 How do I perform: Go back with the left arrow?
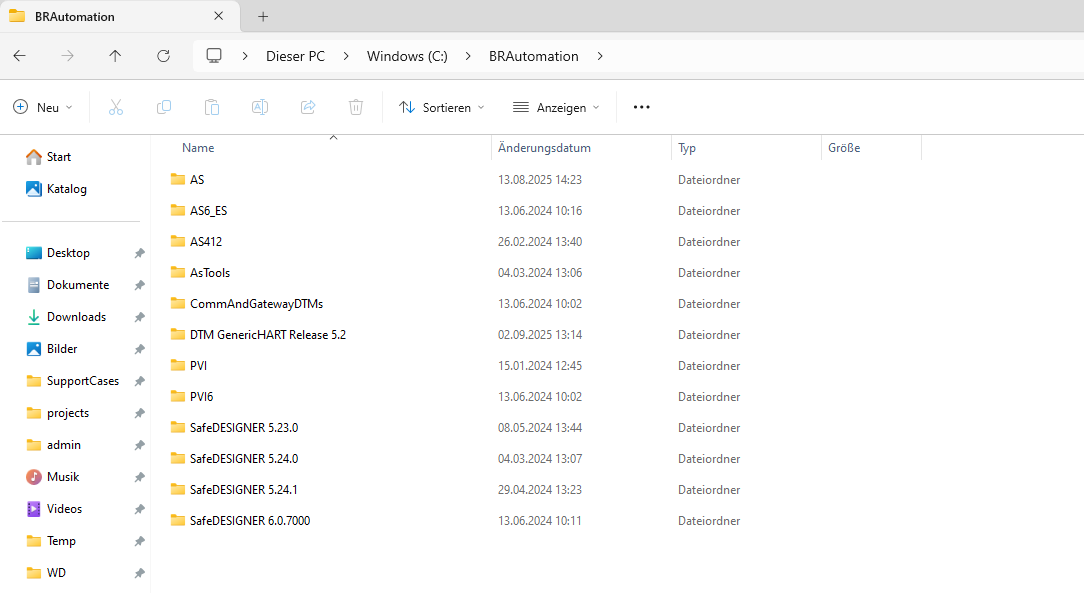coord(19,56)
